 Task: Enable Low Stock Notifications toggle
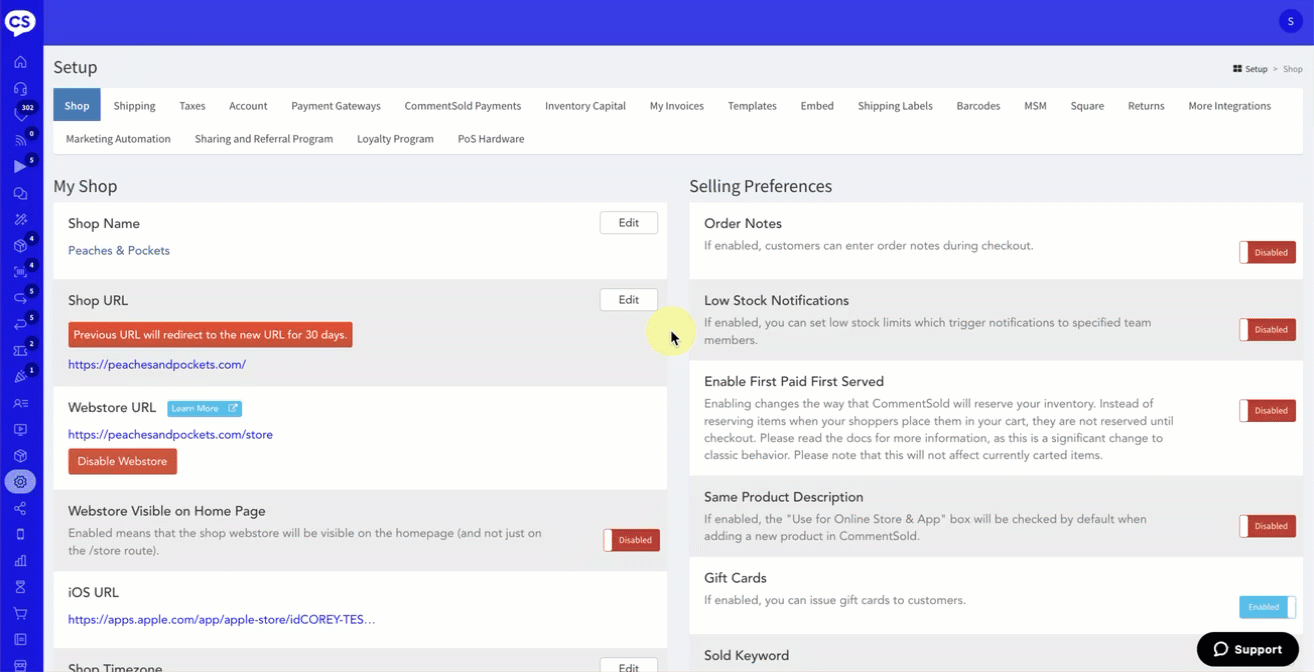click(x=1267, y=330)
